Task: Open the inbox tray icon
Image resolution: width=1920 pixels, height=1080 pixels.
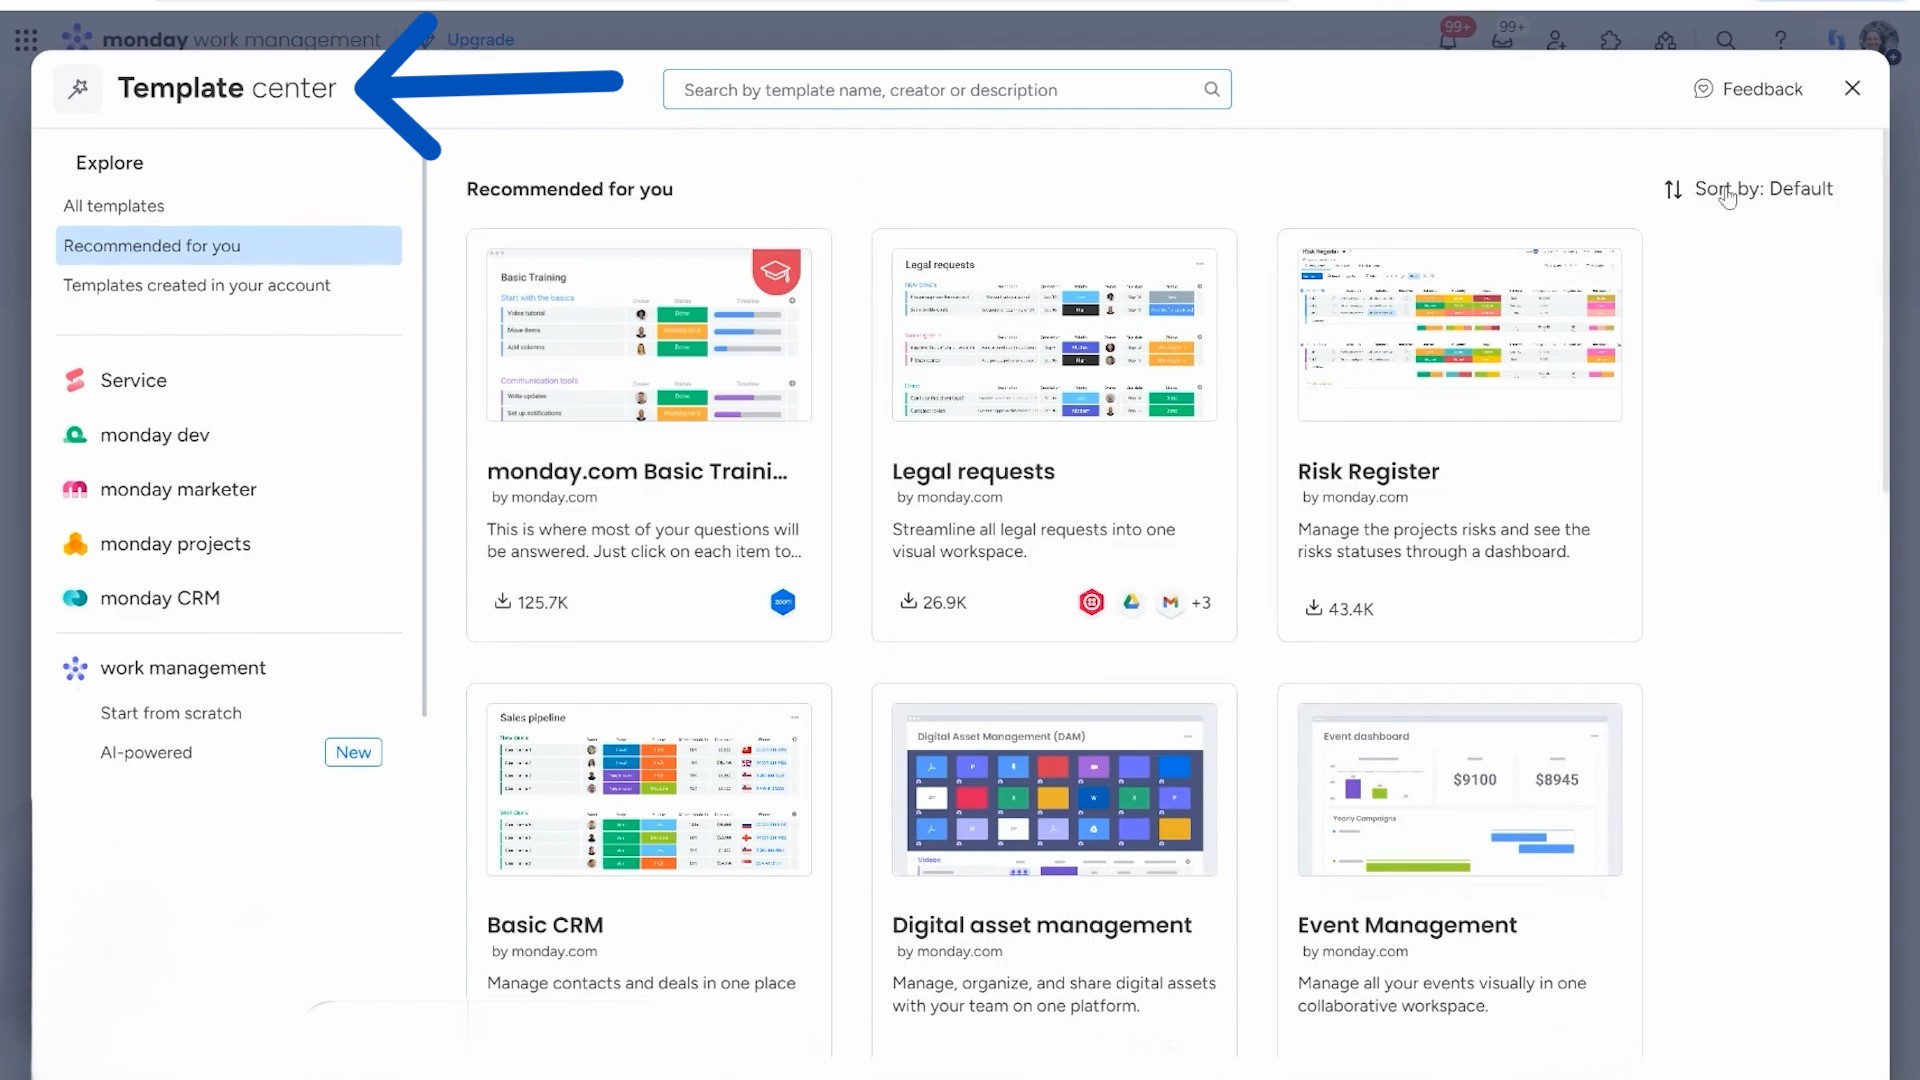Action: point(1502,40)
